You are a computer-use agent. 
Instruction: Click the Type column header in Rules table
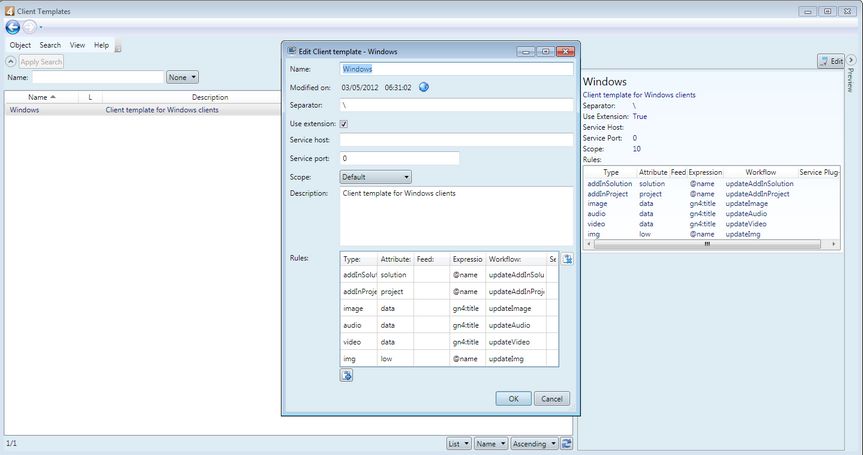(x=358, y=259)
